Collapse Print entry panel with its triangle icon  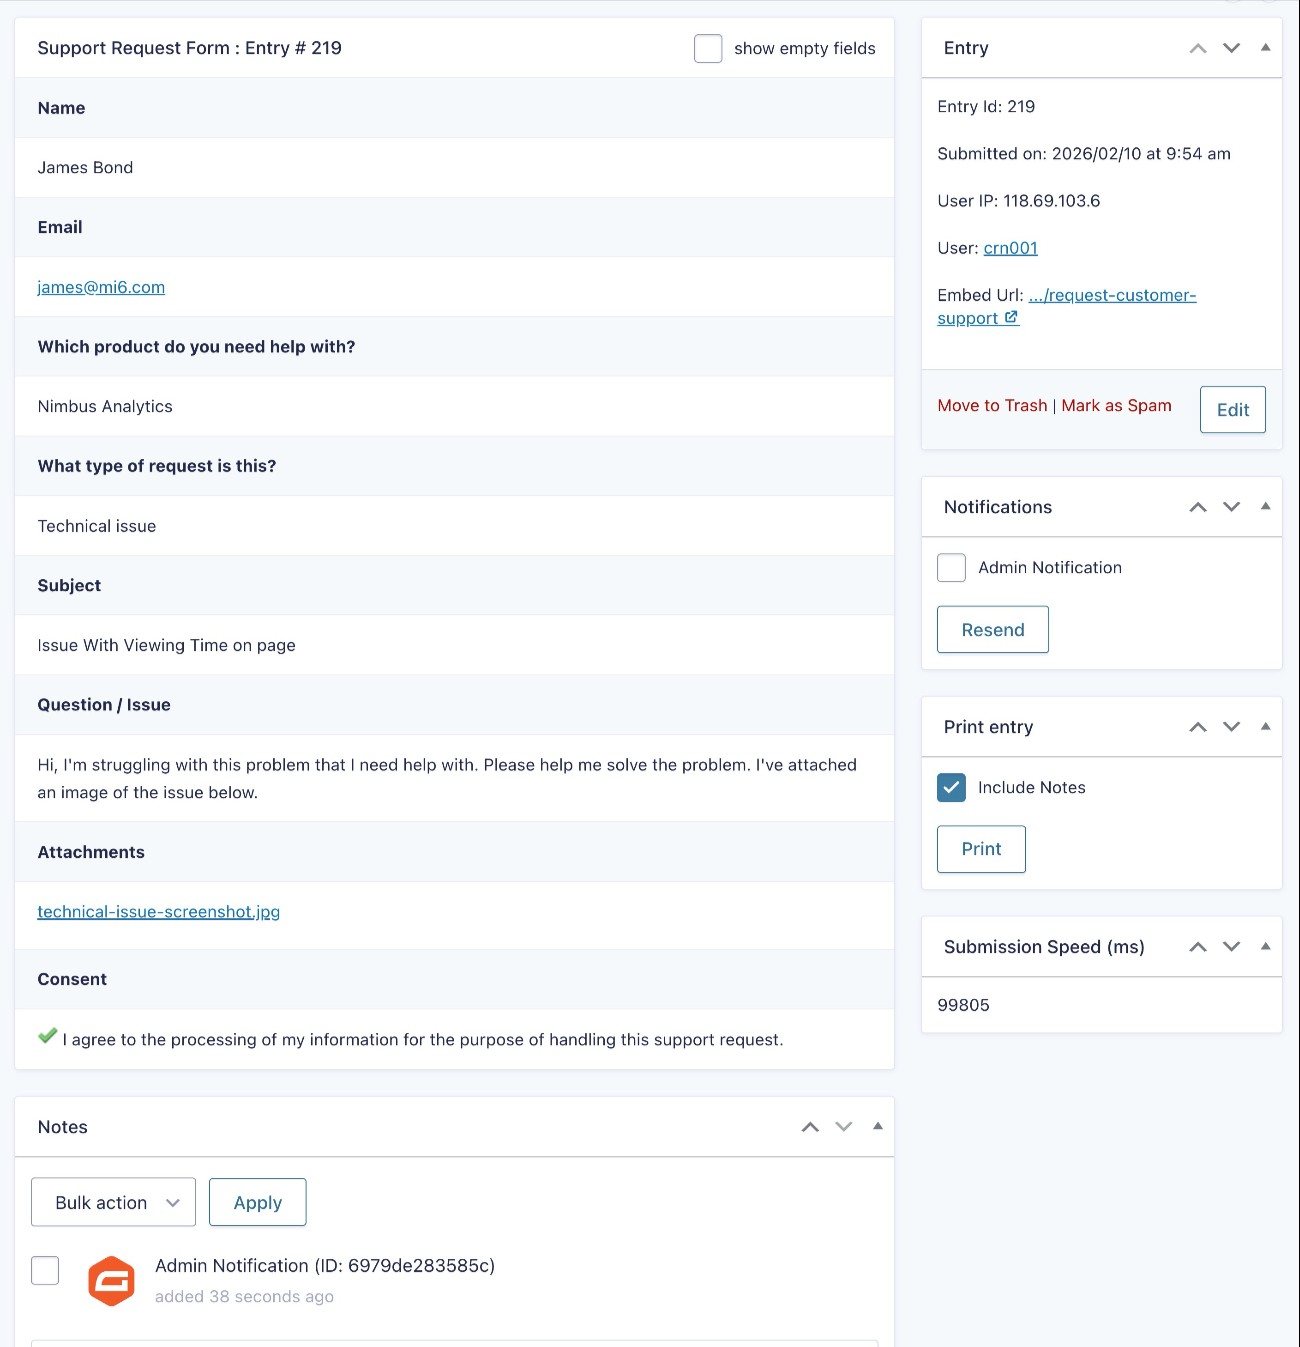(x=1265, y=727)
